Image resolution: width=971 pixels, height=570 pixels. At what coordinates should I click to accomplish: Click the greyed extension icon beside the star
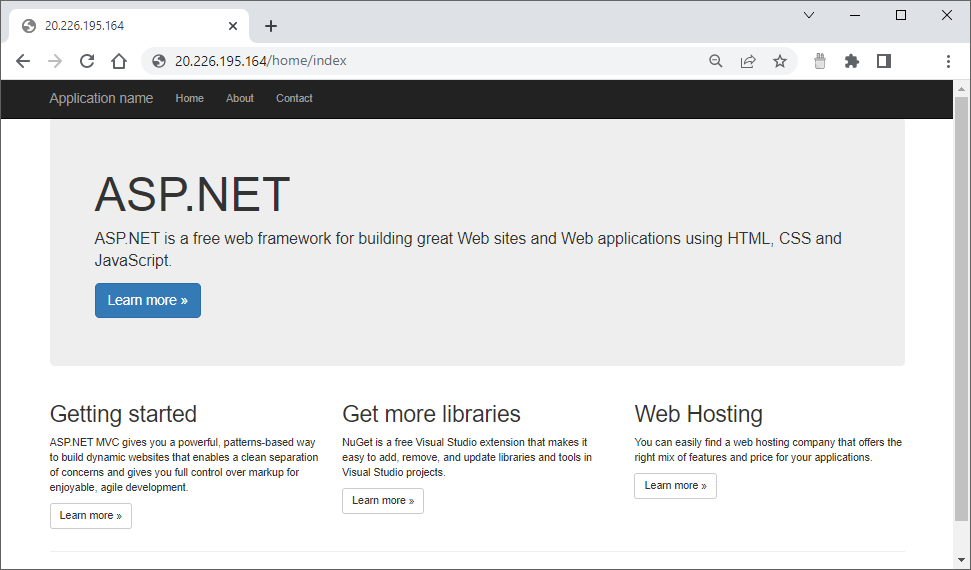[x=820, y=61]
